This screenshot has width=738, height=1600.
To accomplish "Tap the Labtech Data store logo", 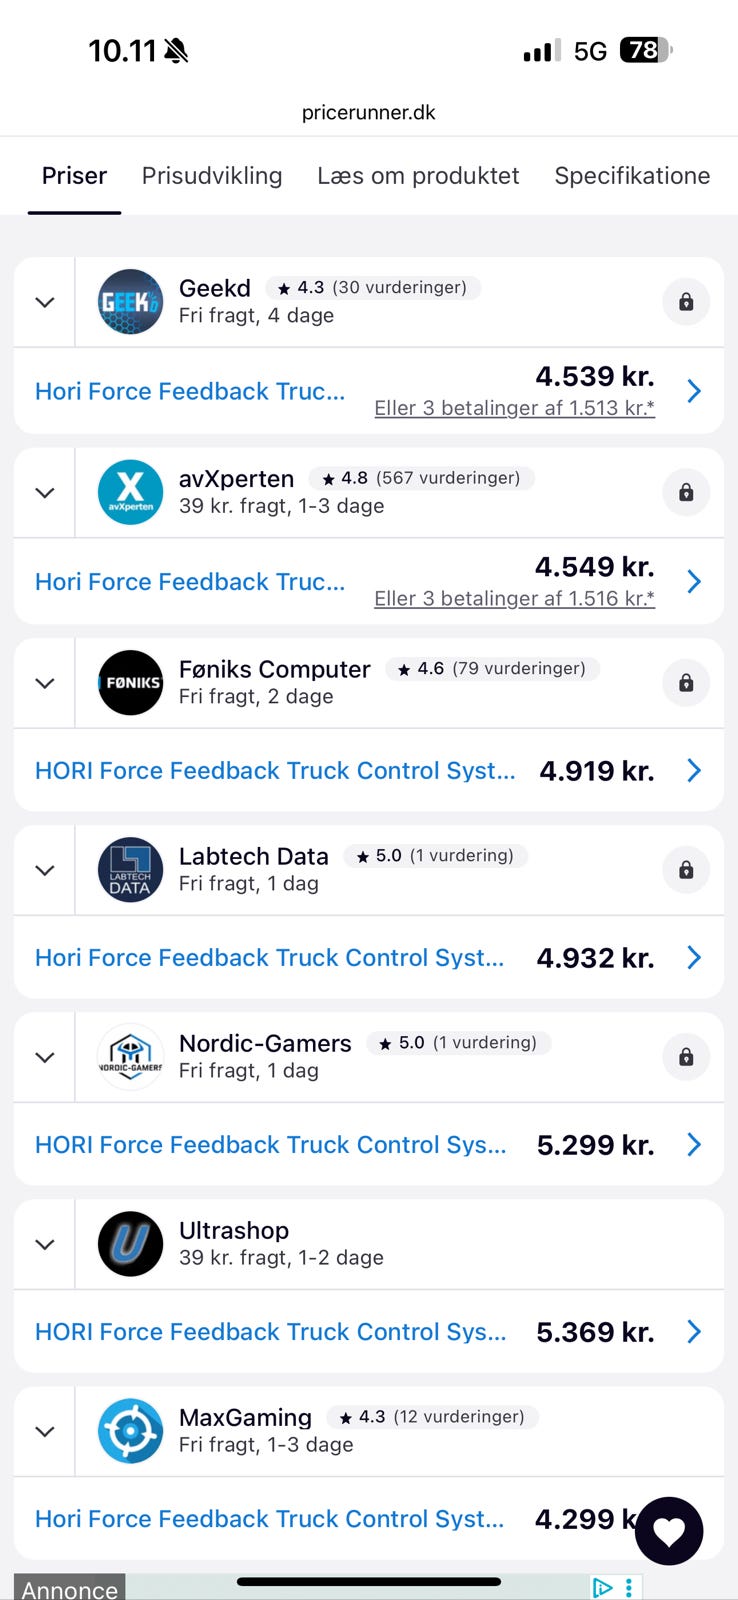I will pyautogui.click(x=130, y=870).
